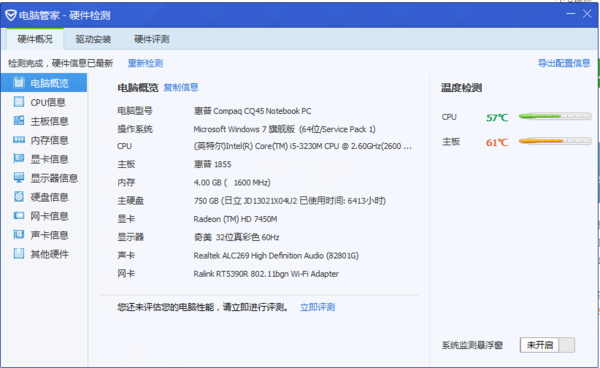This screenshot has width=600, height=368.
Task: Select 电脑概览 label in sidebar
Action: (x=50, y=83)
